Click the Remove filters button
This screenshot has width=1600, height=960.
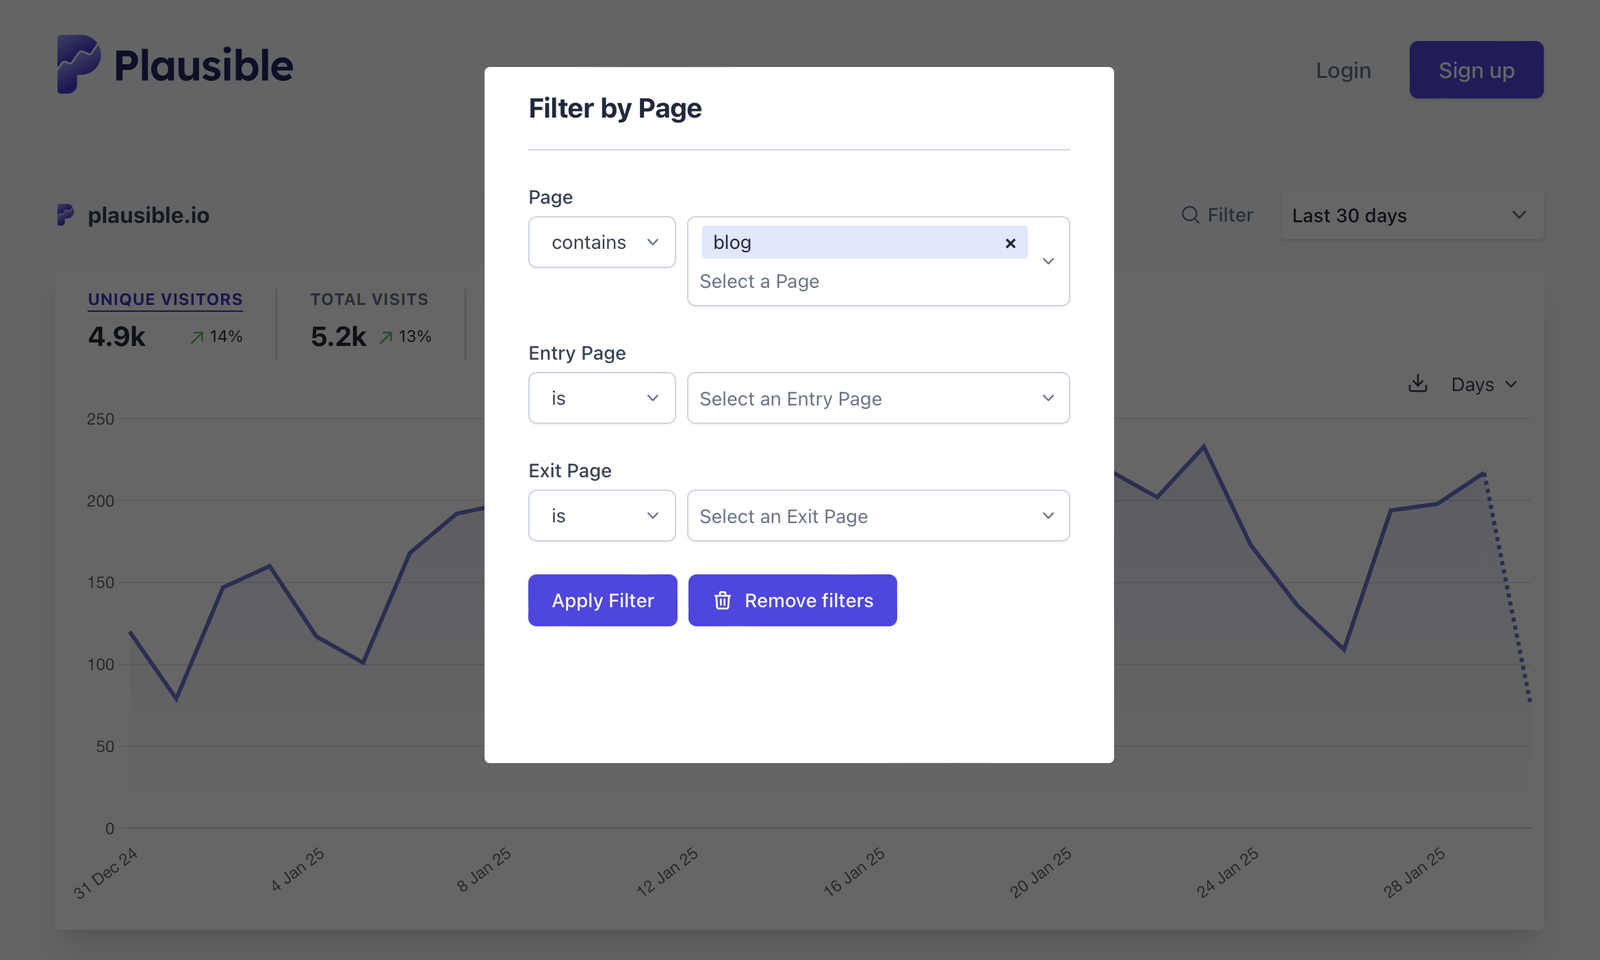tap(792, 600)
